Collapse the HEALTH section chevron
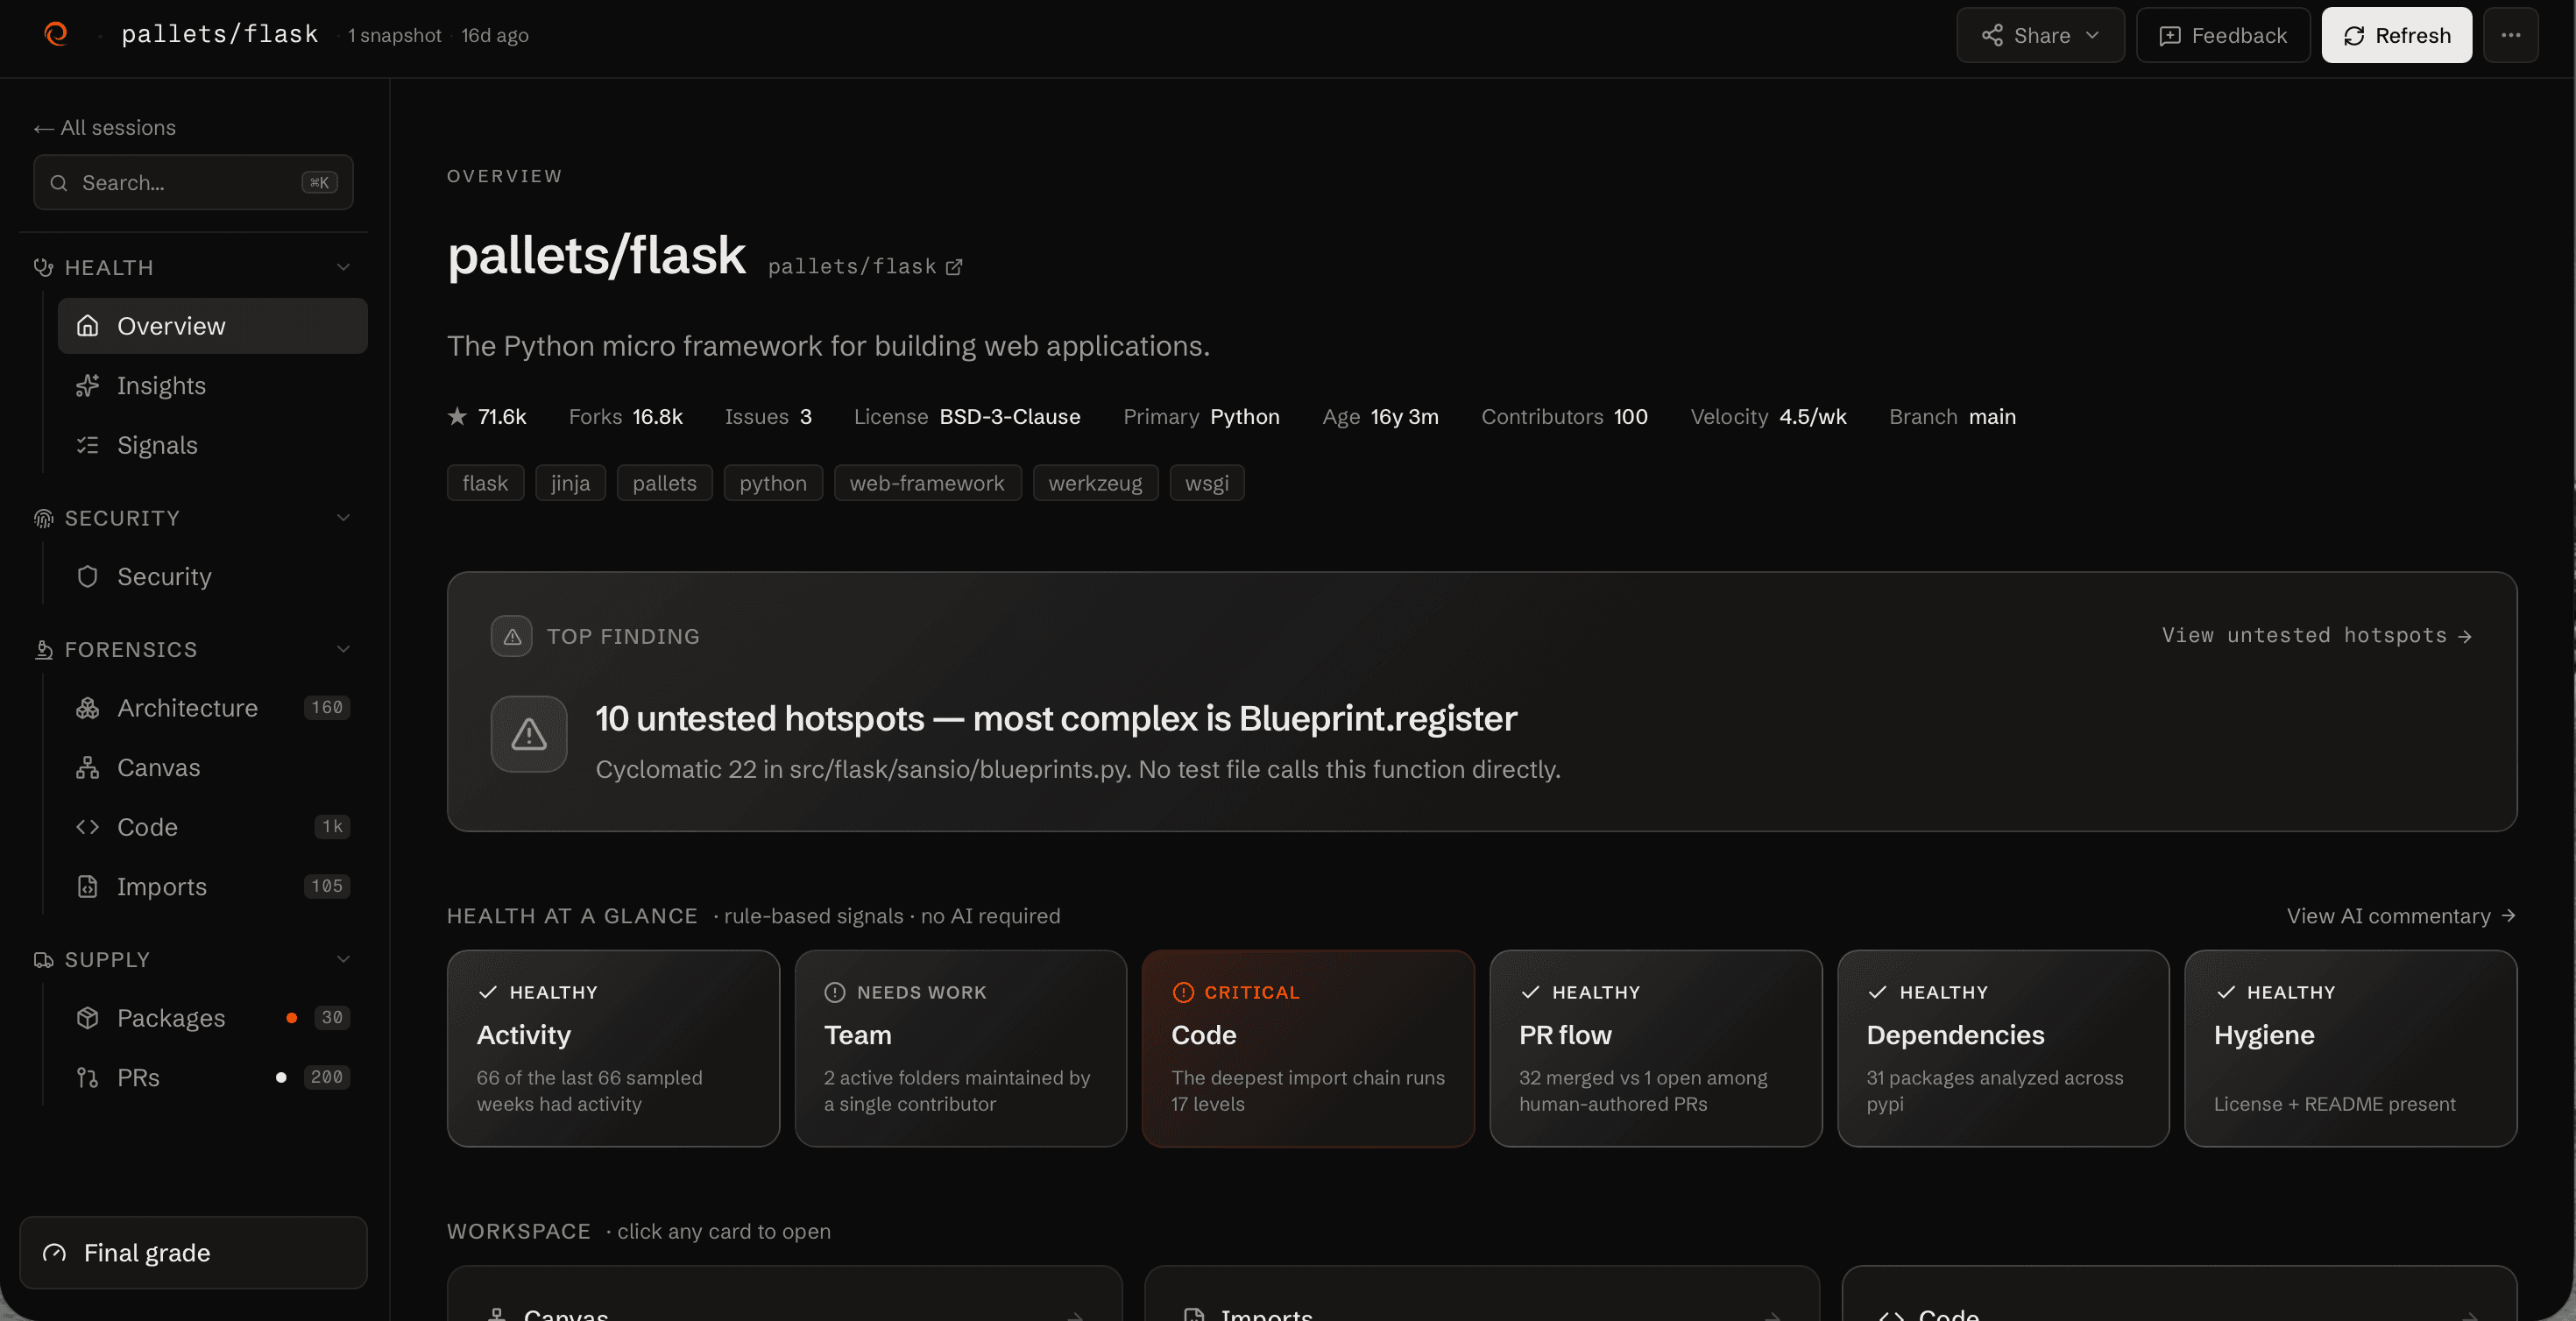 [344, 267]
